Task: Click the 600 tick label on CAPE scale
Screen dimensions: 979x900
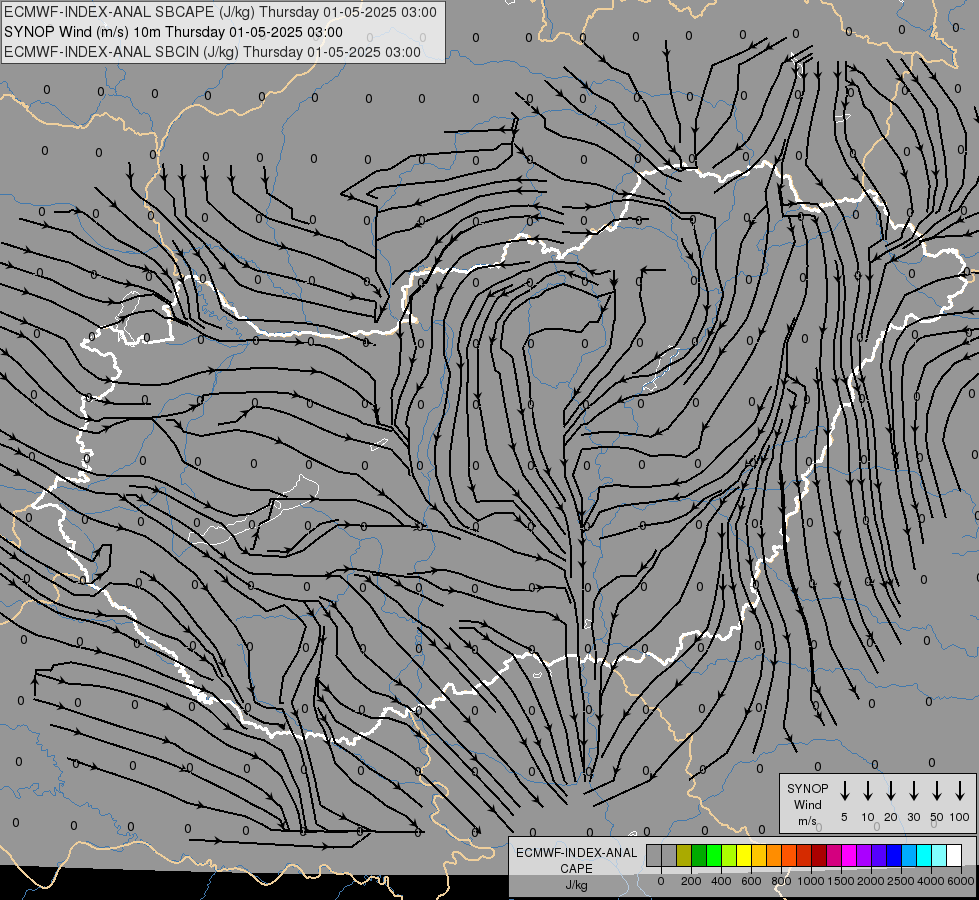Action: point(751,881)
